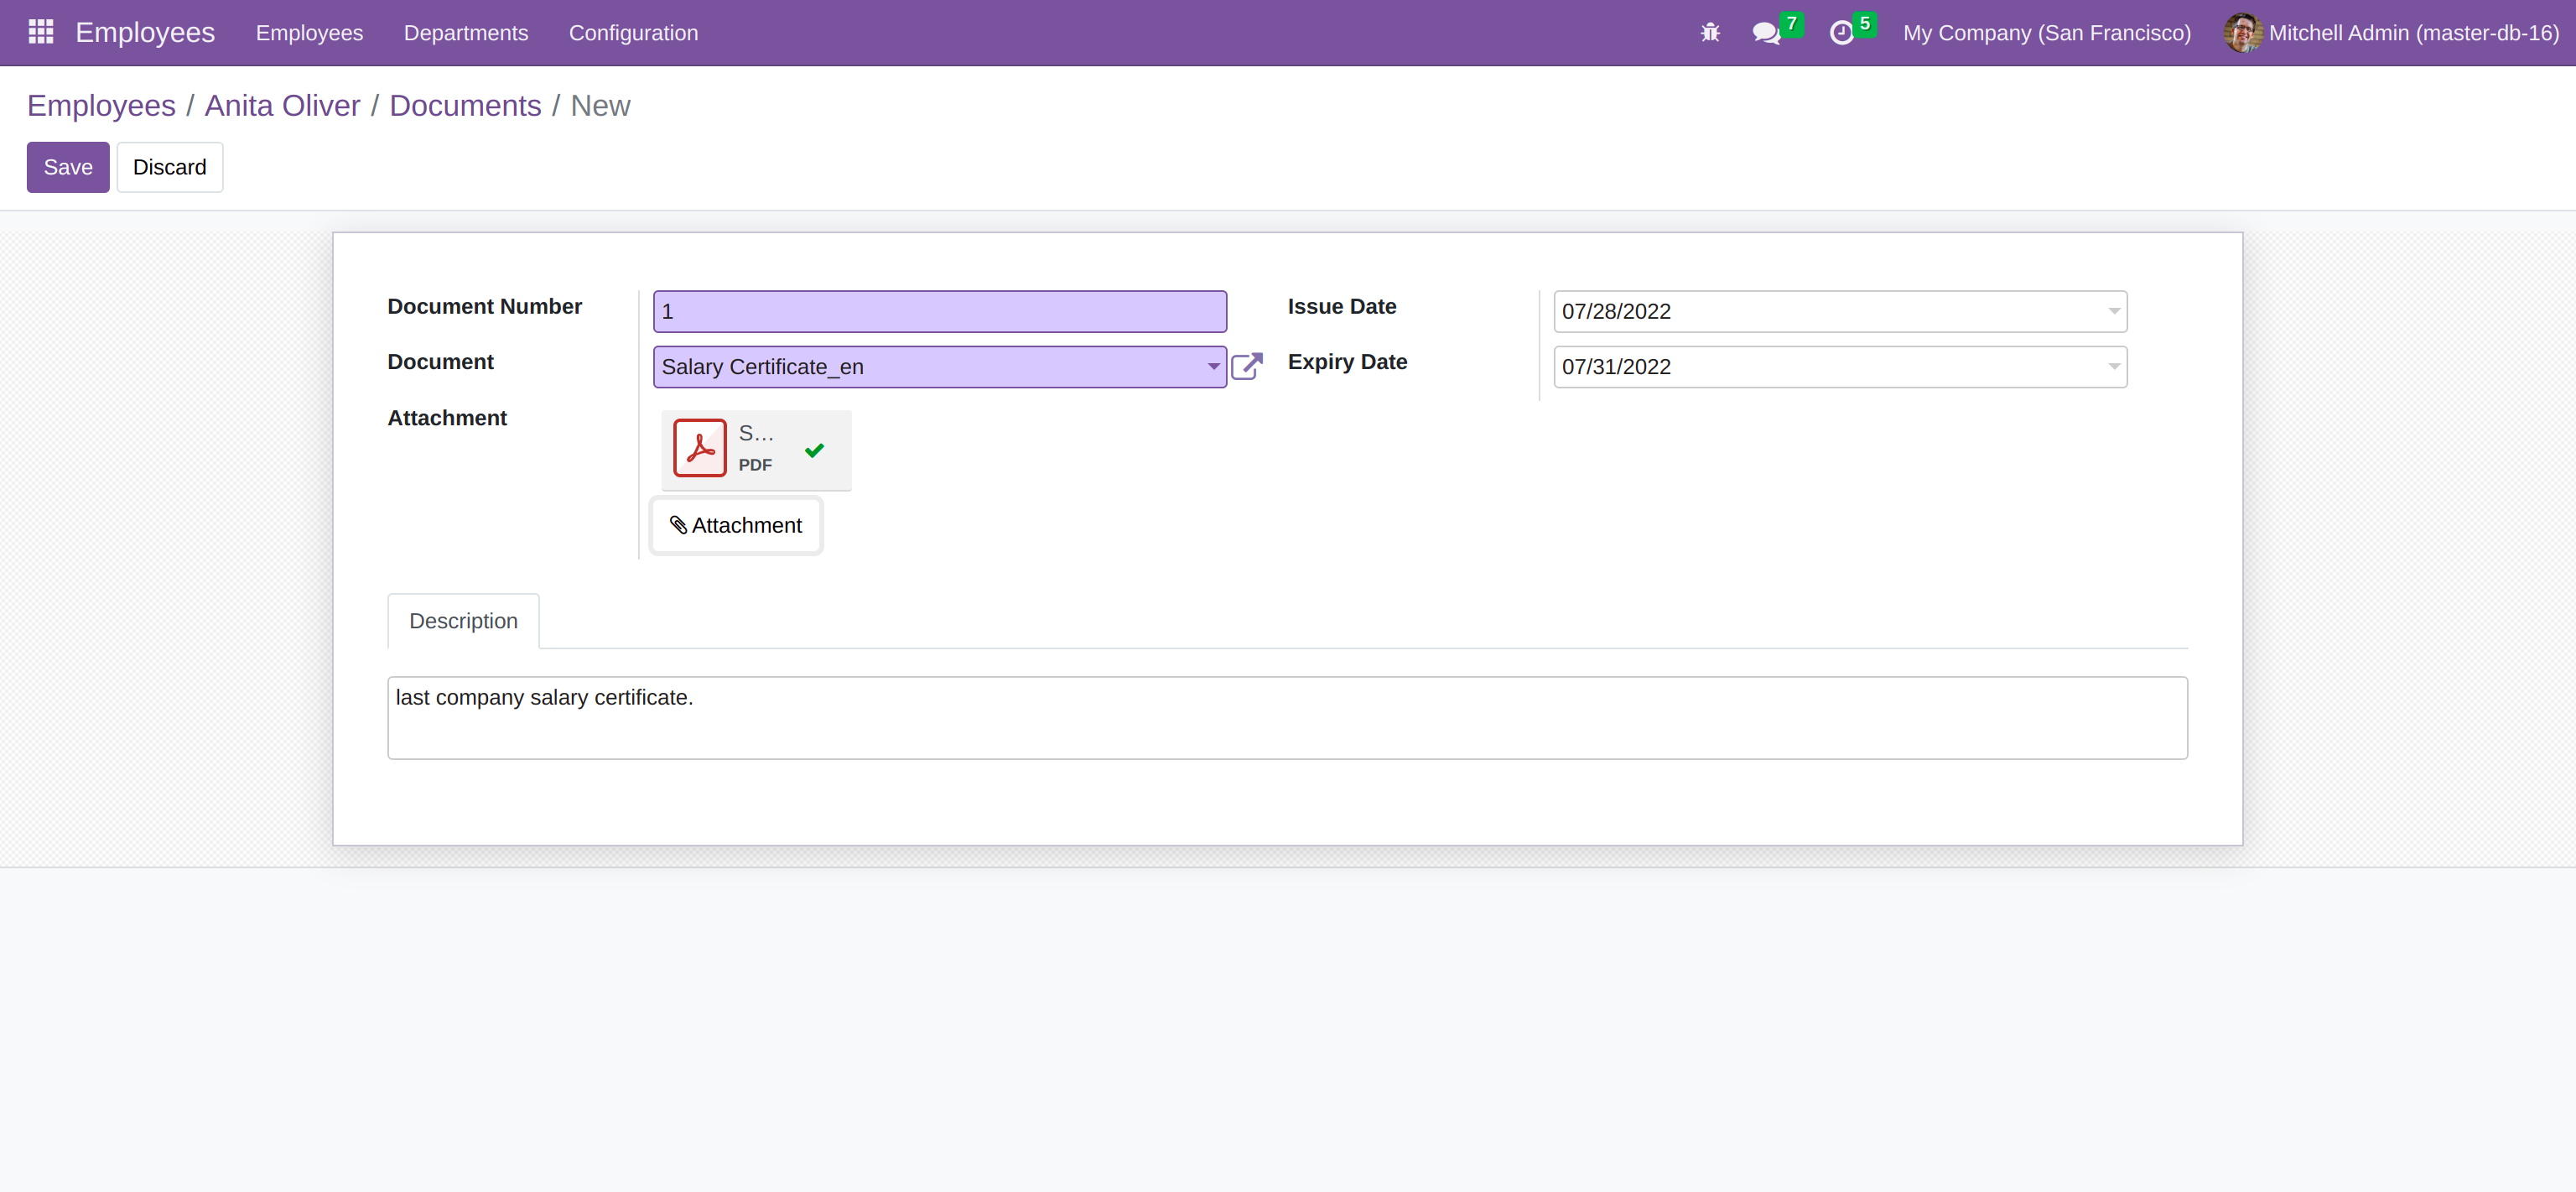Open the Configuration menu
The height and width of the screenshot is (1192, 2576).
(633, 33)
